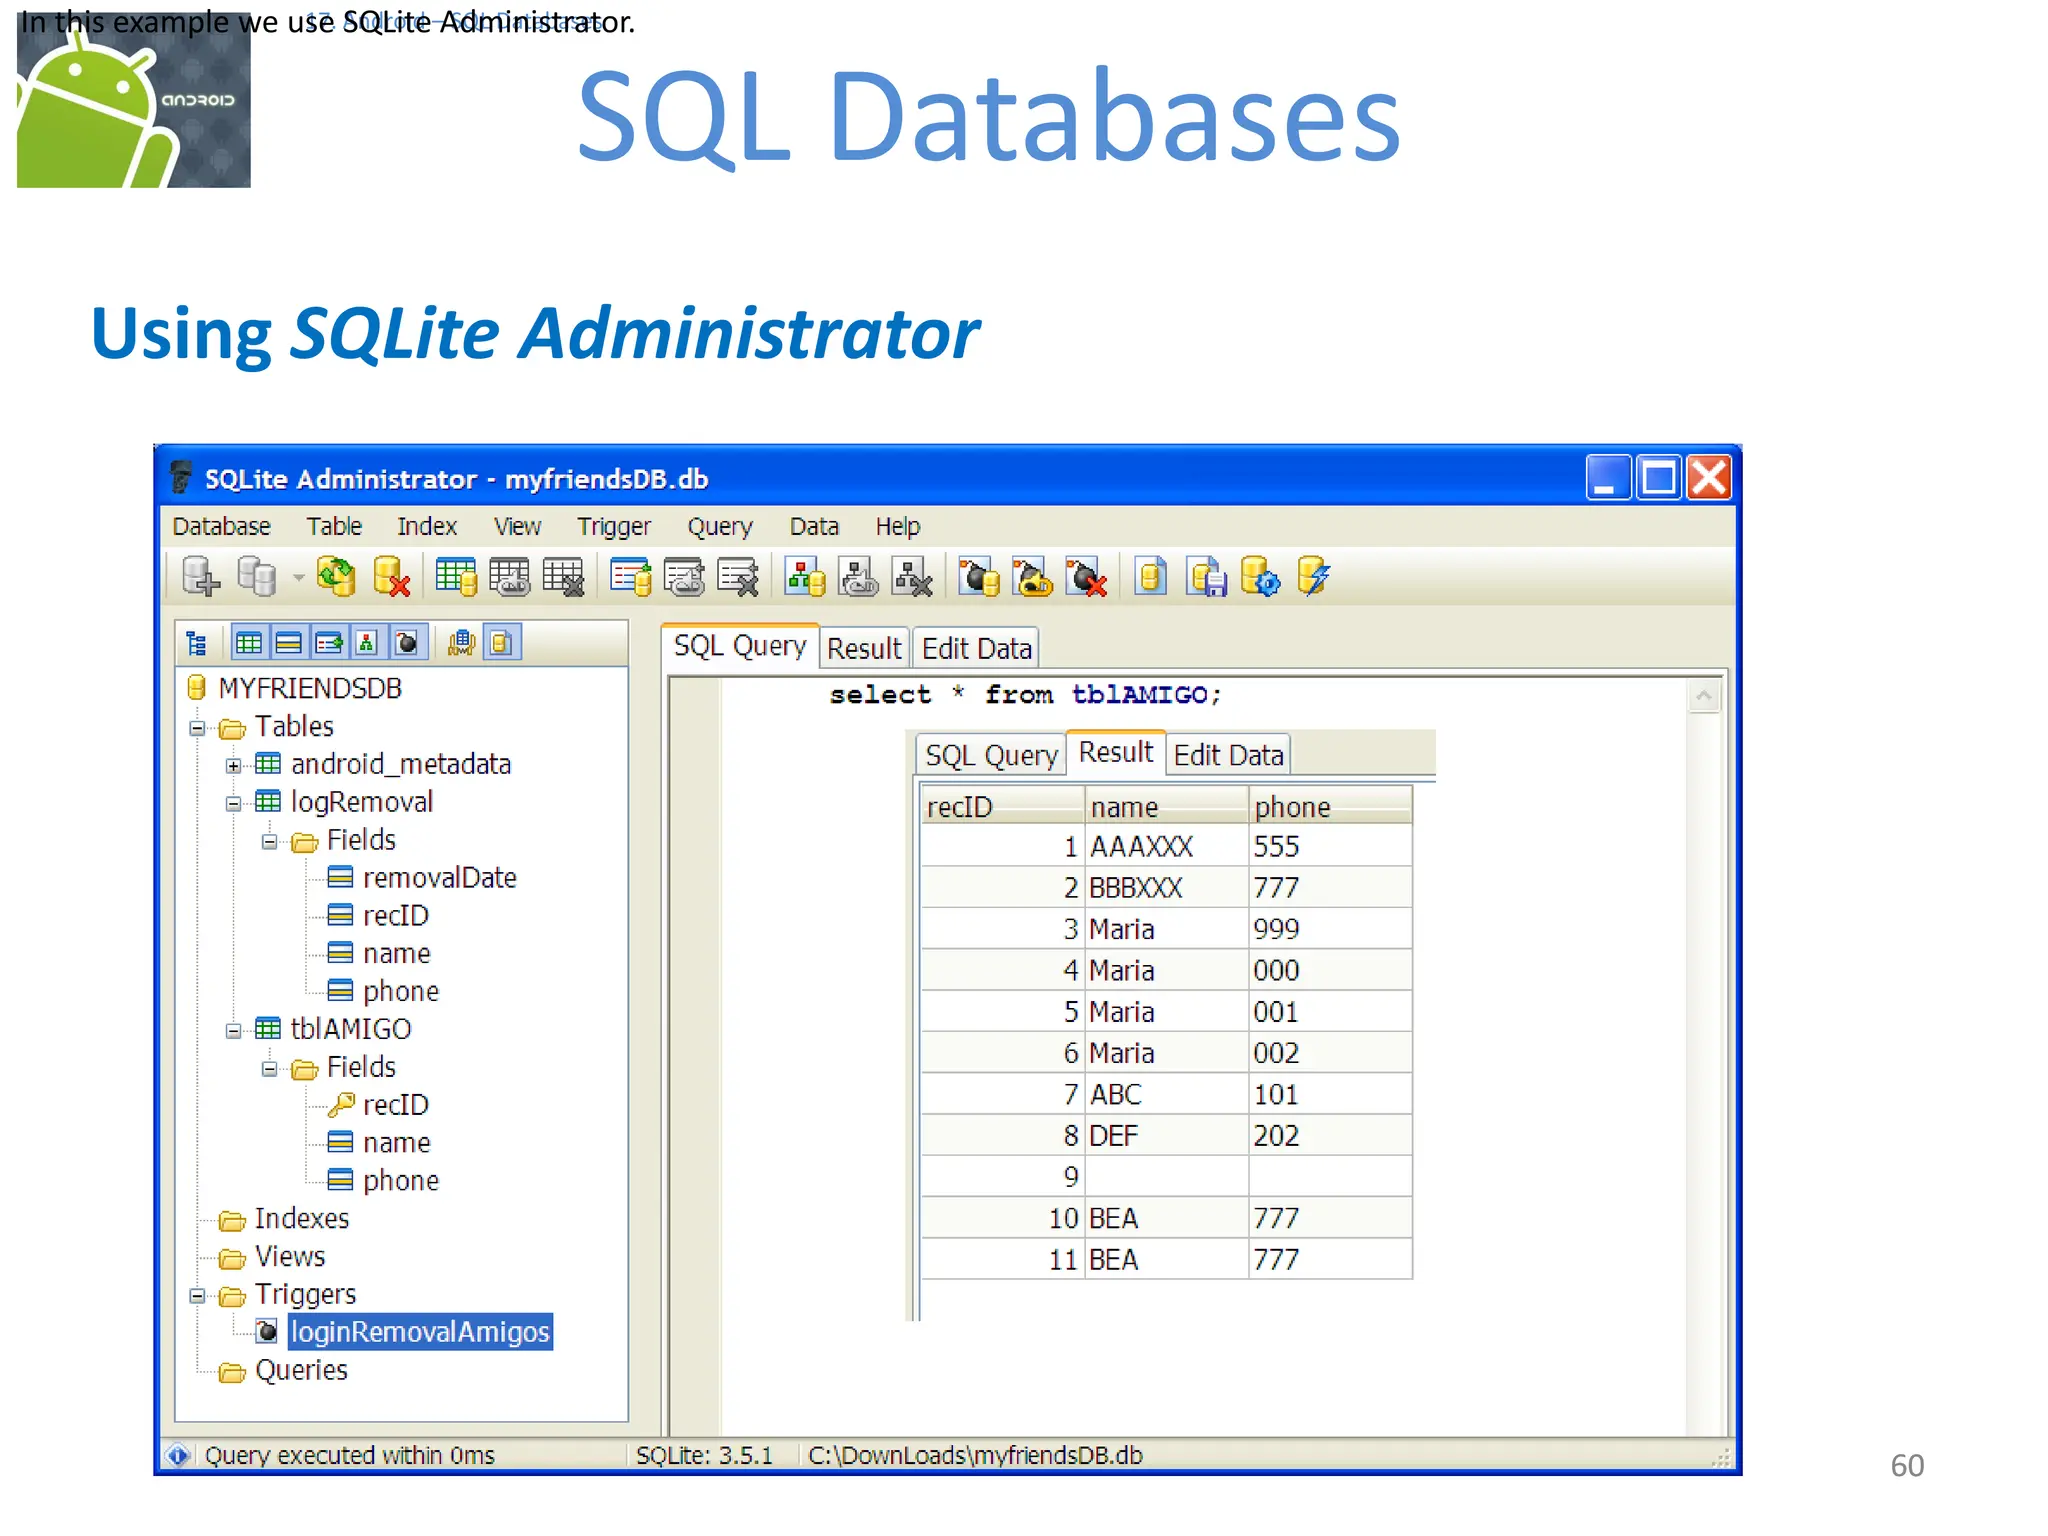
Task: Toggle views visibility in tree panel
Action: point(367,643)
